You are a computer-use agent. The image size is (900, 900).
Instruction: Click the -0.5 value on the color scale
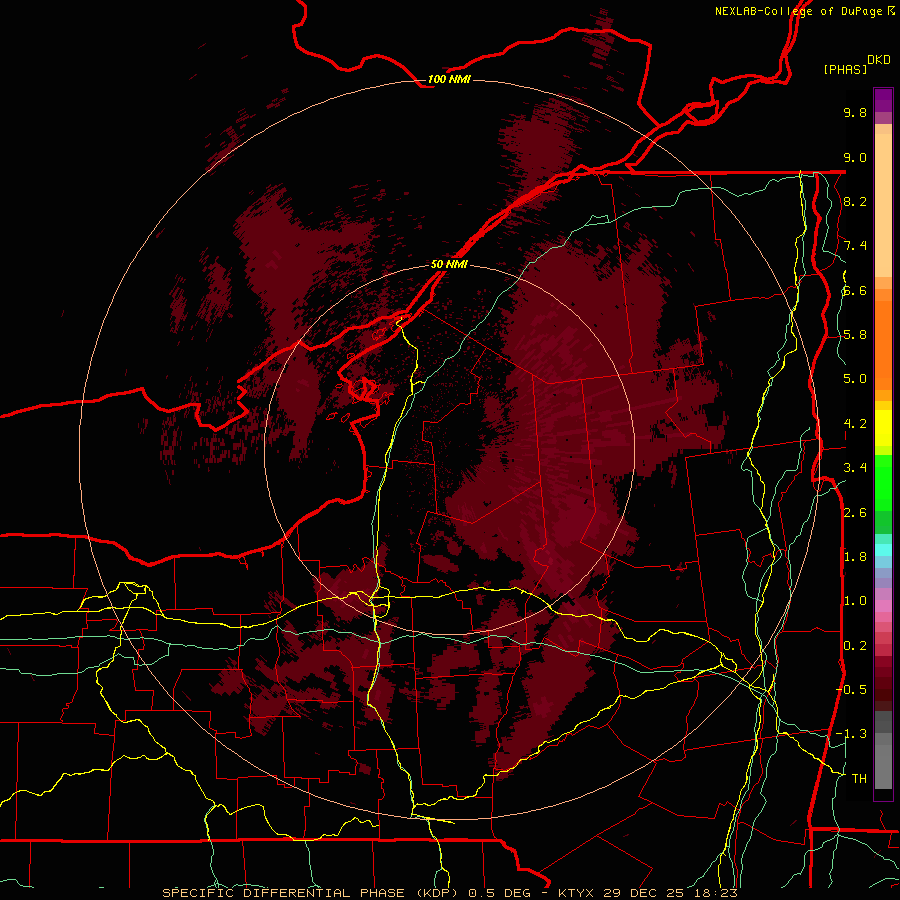851,690
